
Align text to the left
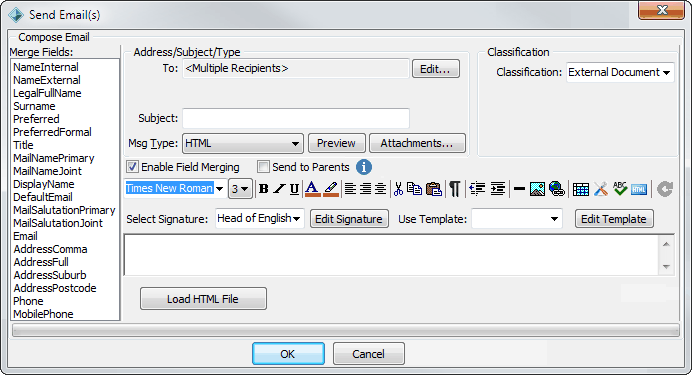tap(350, 189)
